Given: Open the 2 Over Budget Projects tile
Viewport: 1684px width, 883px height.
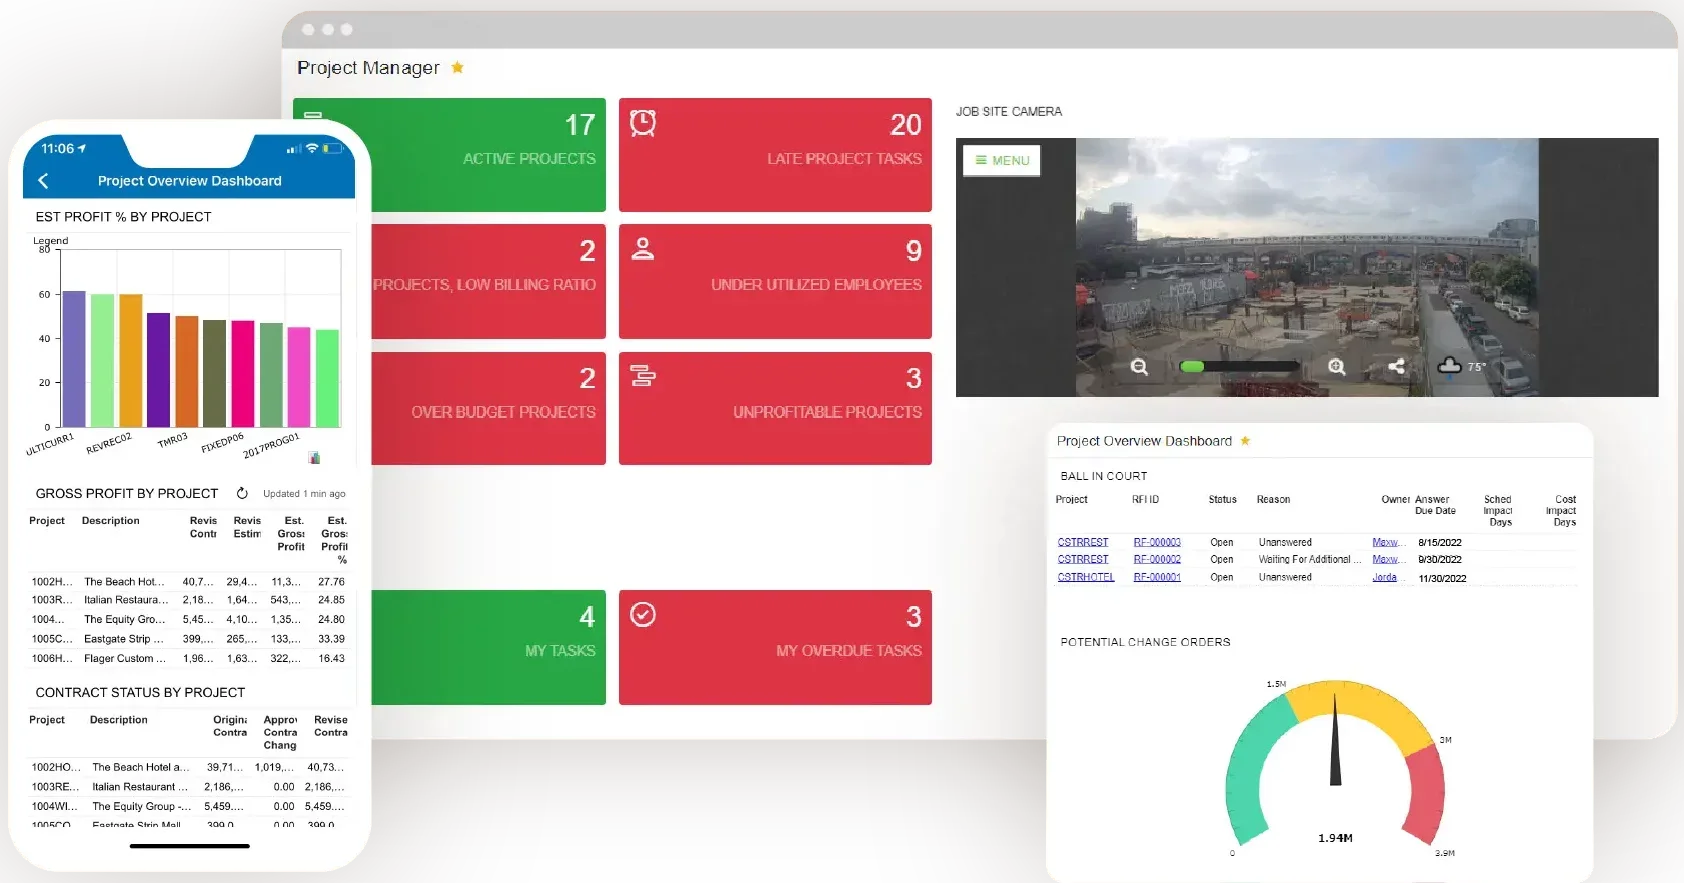Looking at the screenshot, I should [488, 408].
